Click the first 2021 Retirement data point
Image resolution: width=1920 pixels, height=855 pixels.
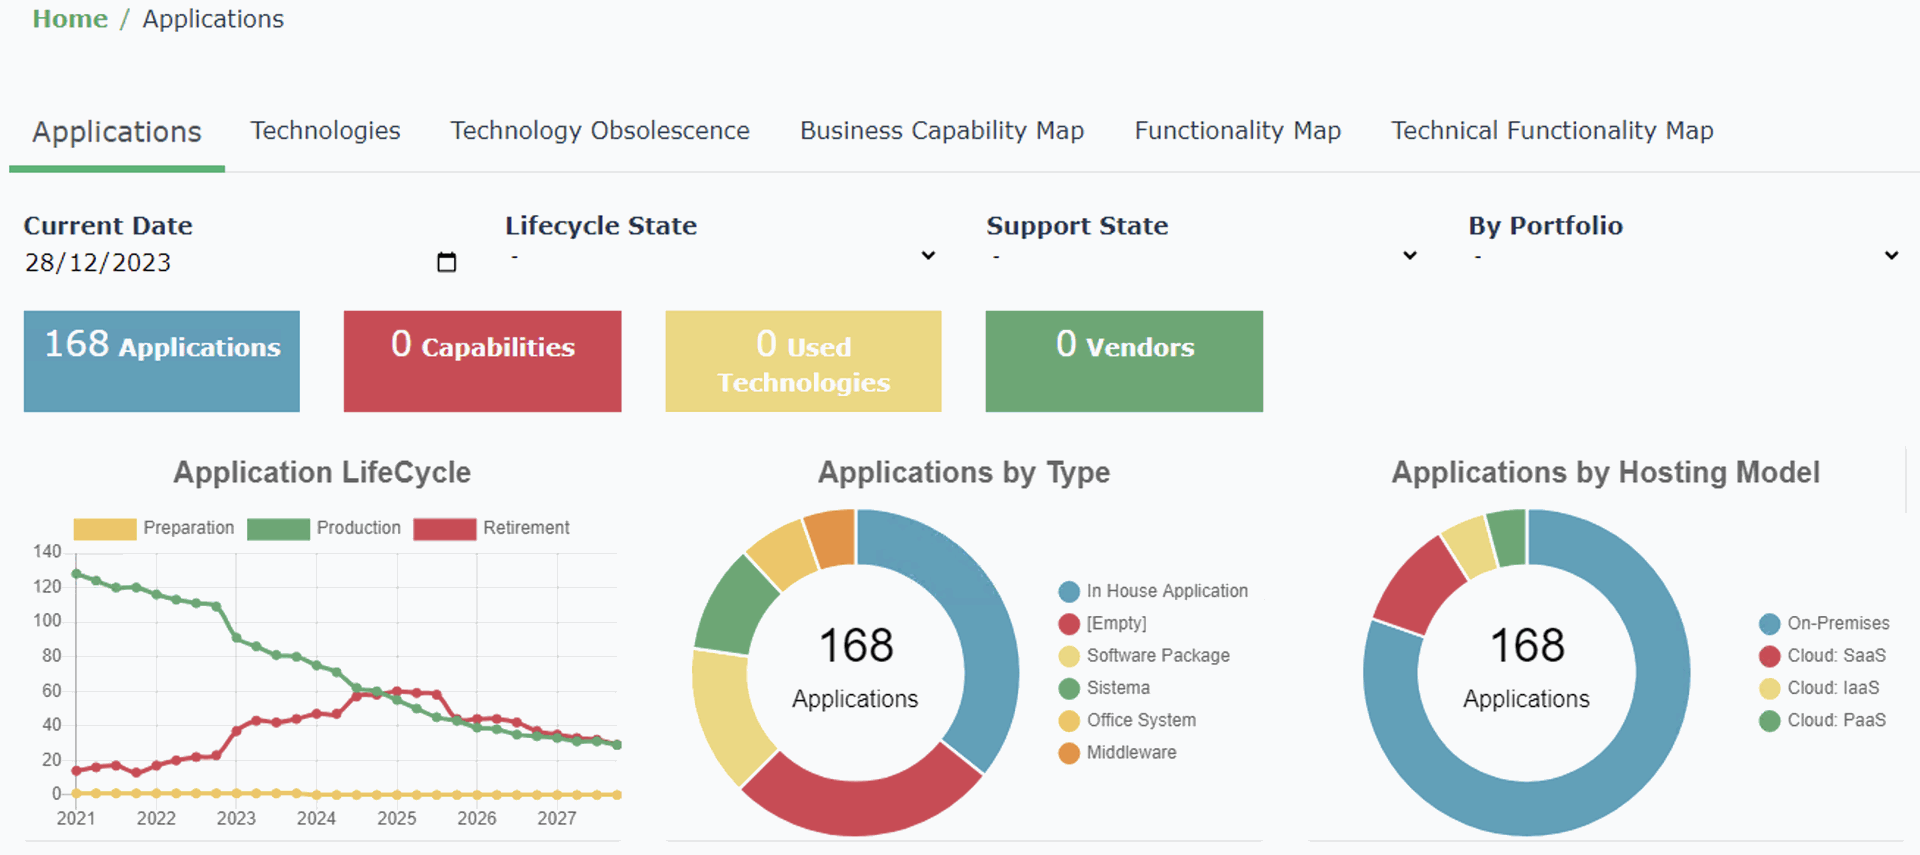pyautogui.click(x=77, y=771)
